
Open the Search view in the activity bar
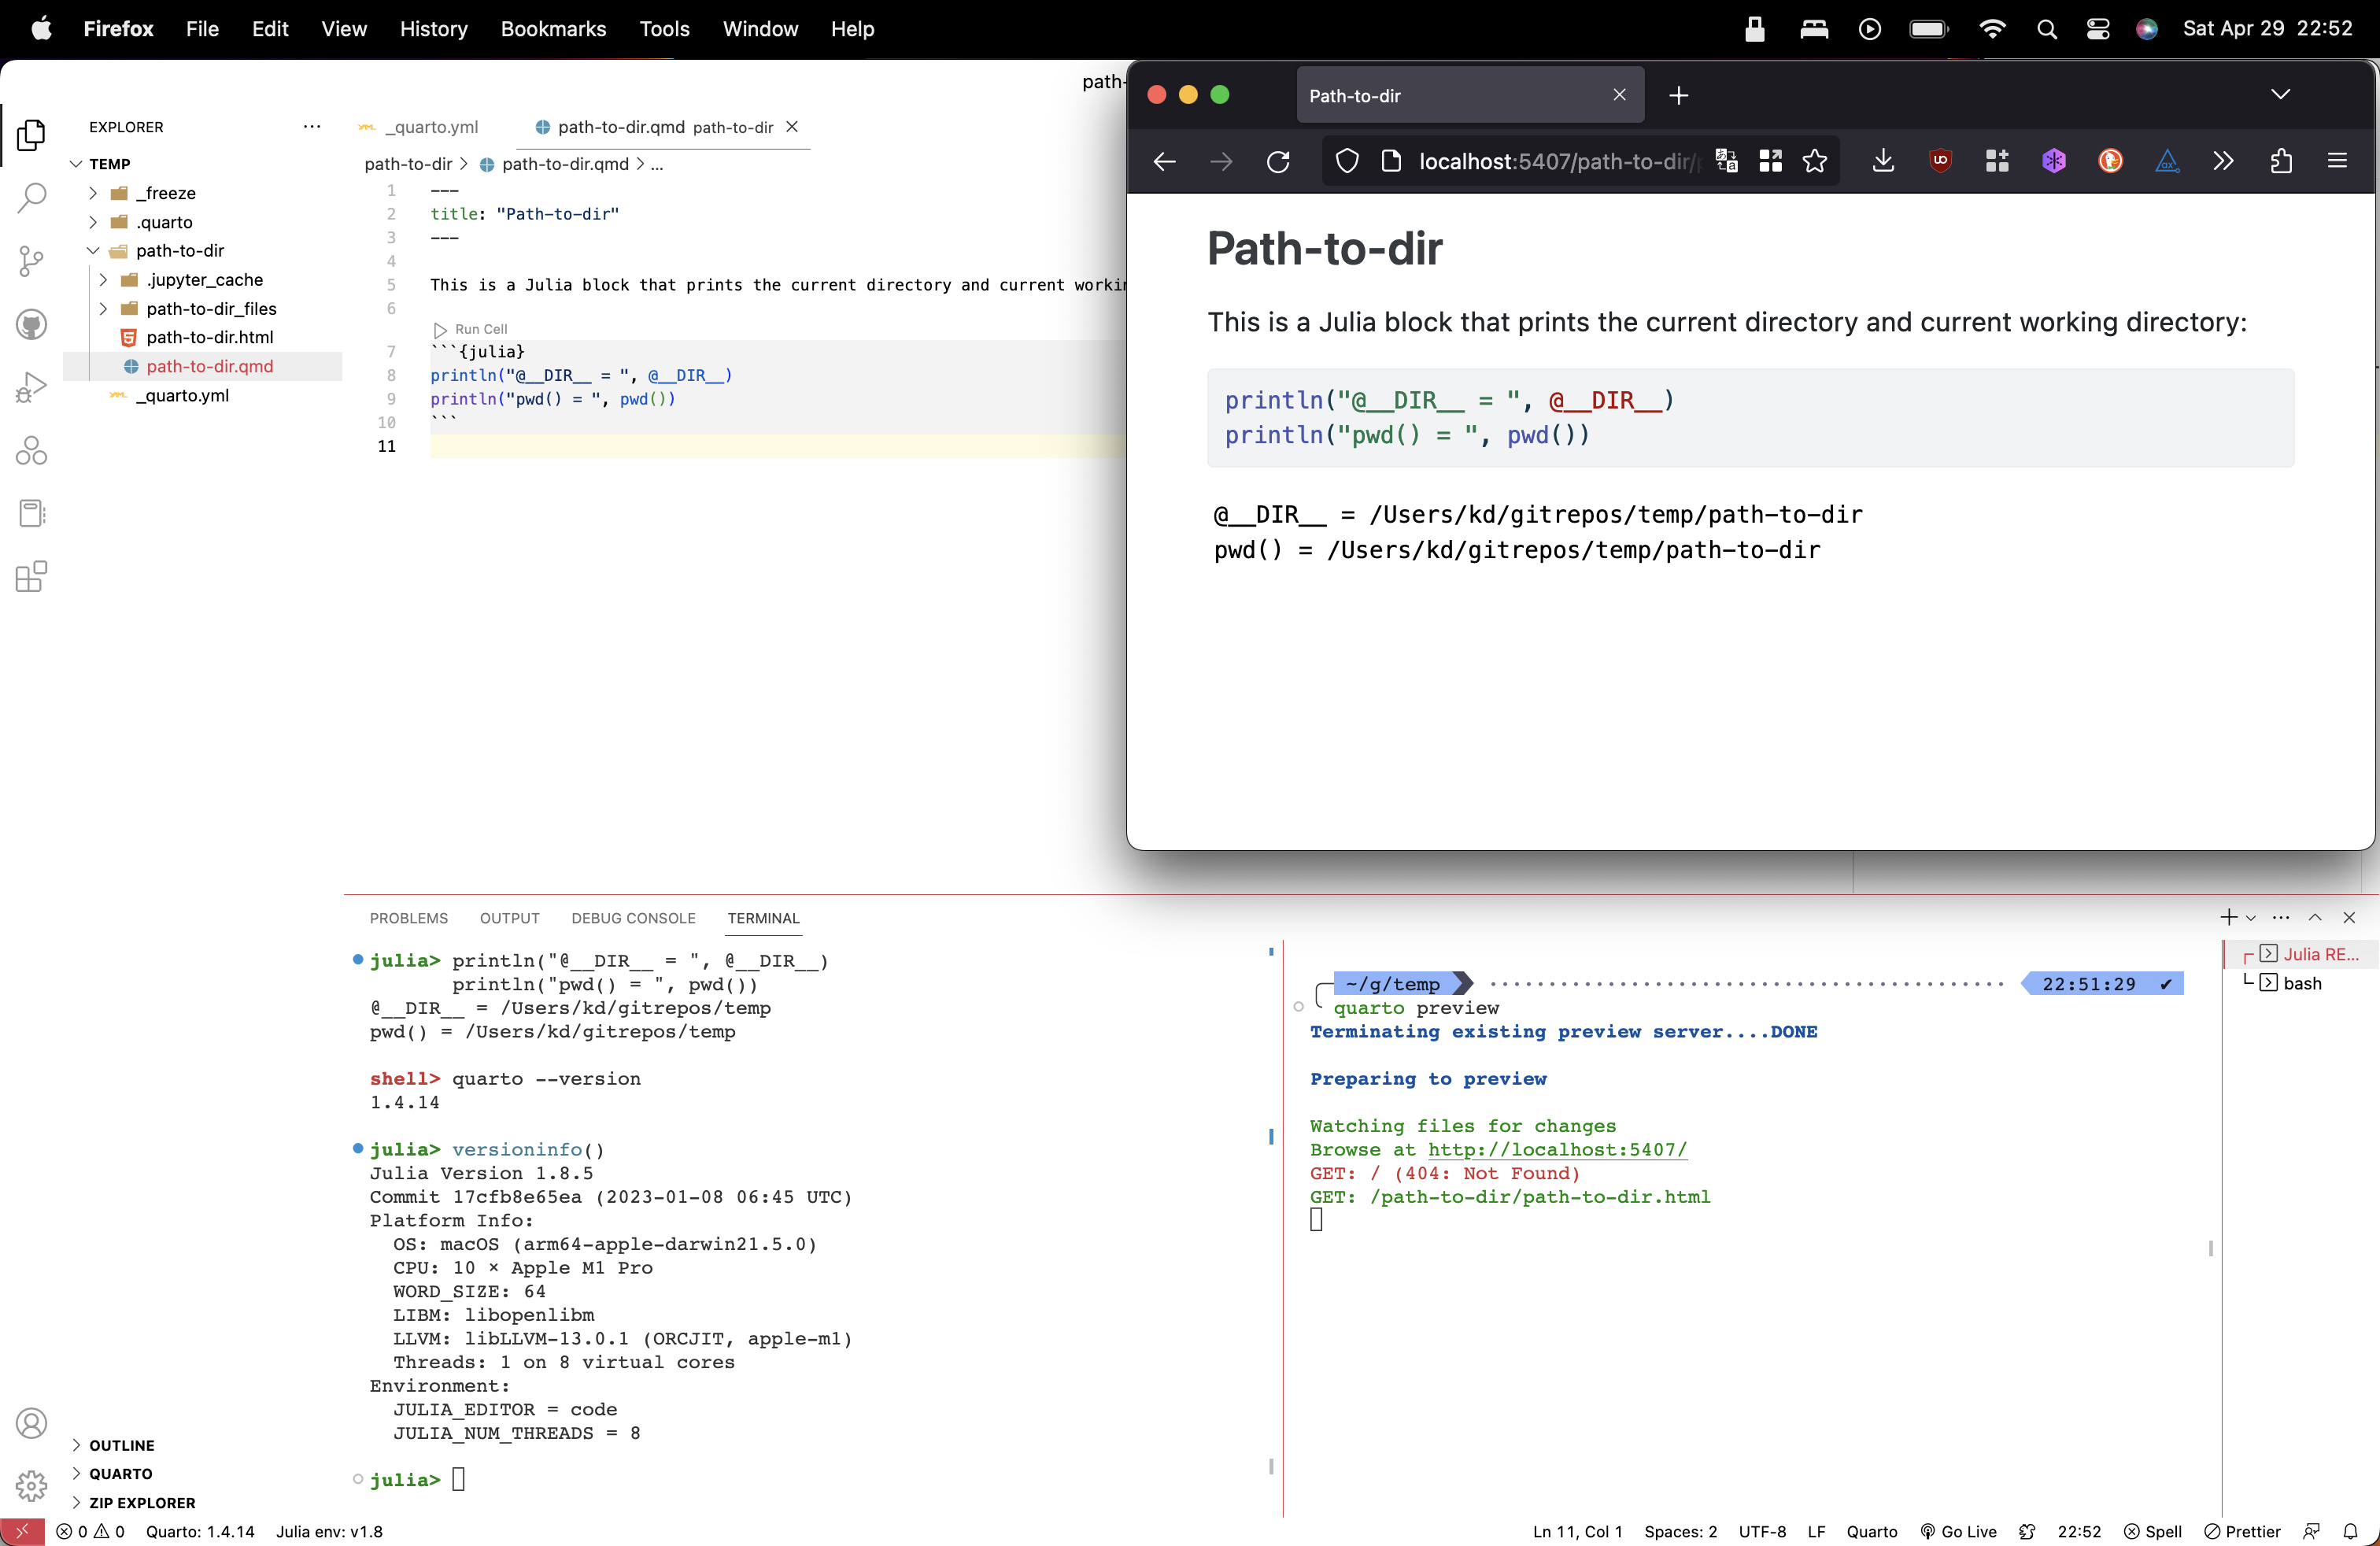(x=31, y=198)
